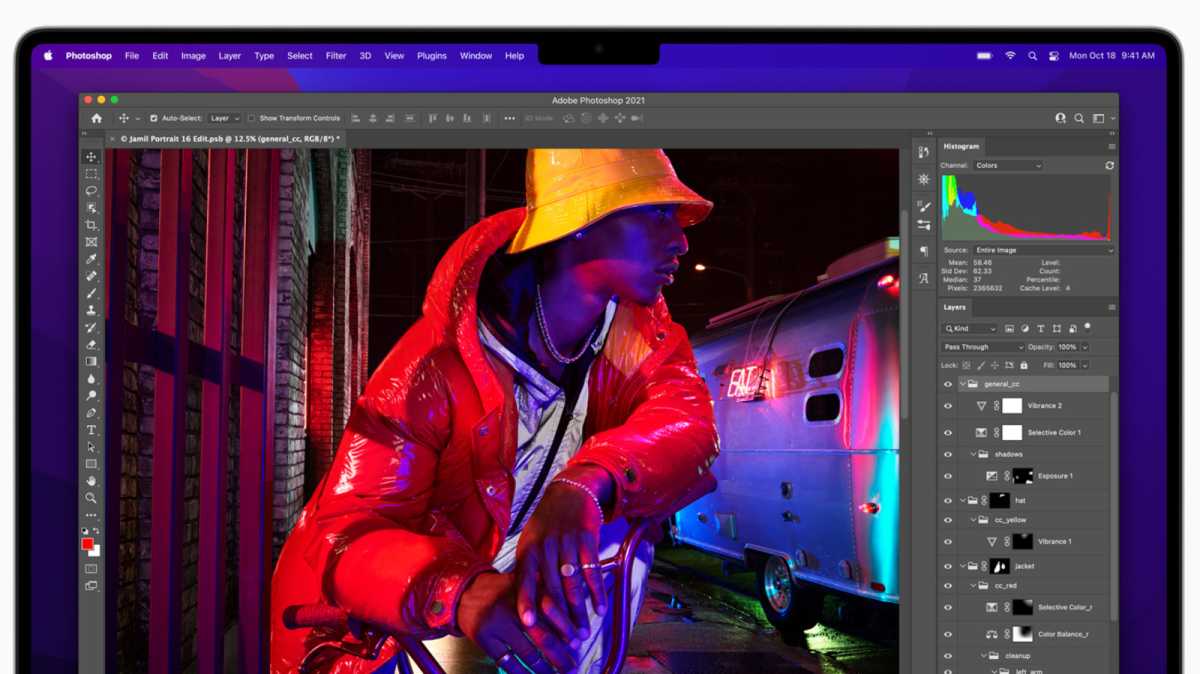This screenshot has height=674, width=1200.
Task: Open the Histogram panel options menu
Action: click(1111, 146)
